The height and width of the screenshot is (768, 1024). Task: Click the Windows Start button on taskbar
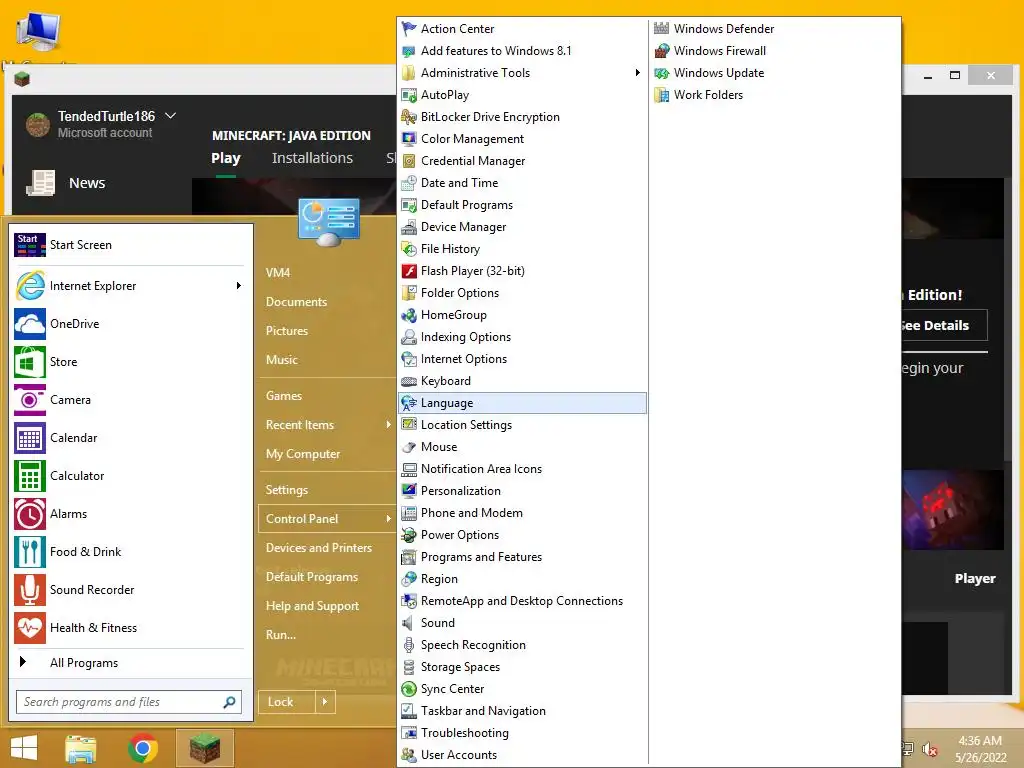24,748
